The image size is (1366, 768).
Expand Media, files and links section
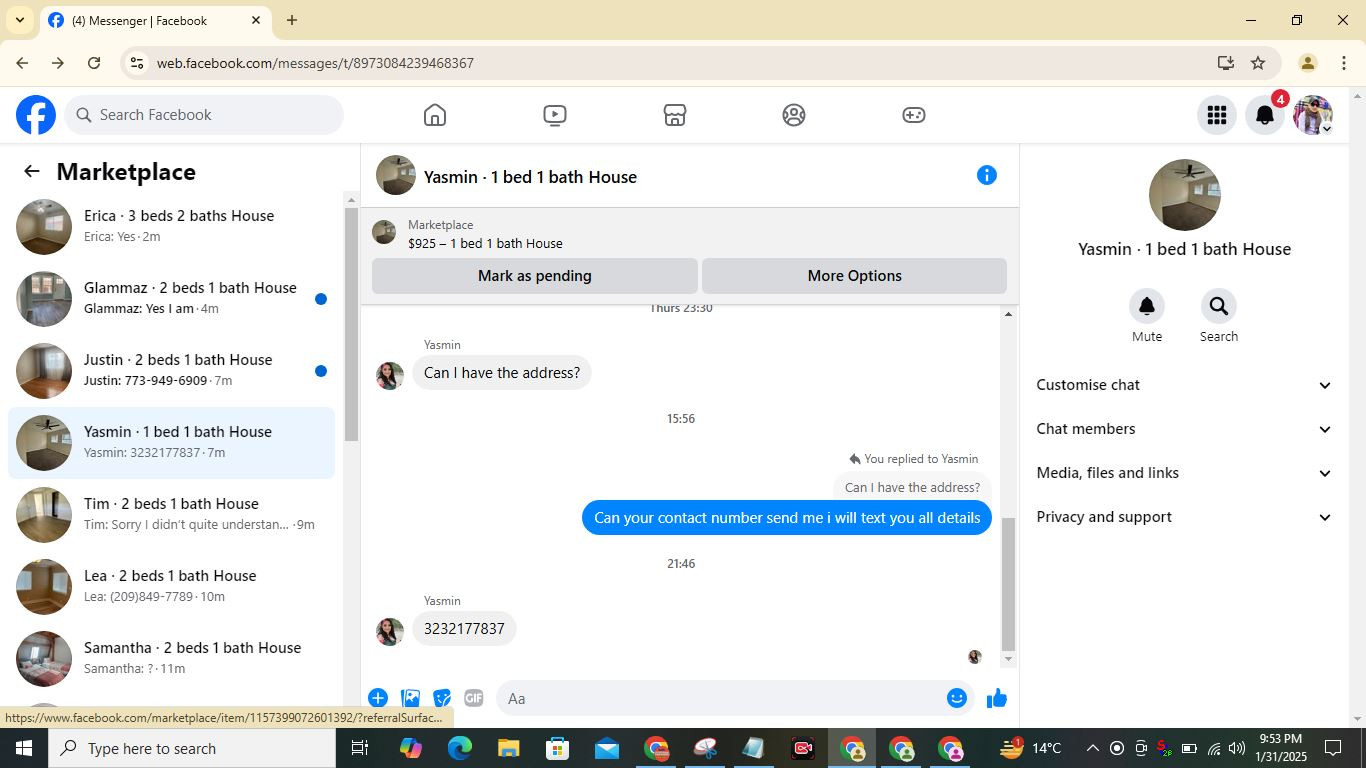[x=1184, y=473]
